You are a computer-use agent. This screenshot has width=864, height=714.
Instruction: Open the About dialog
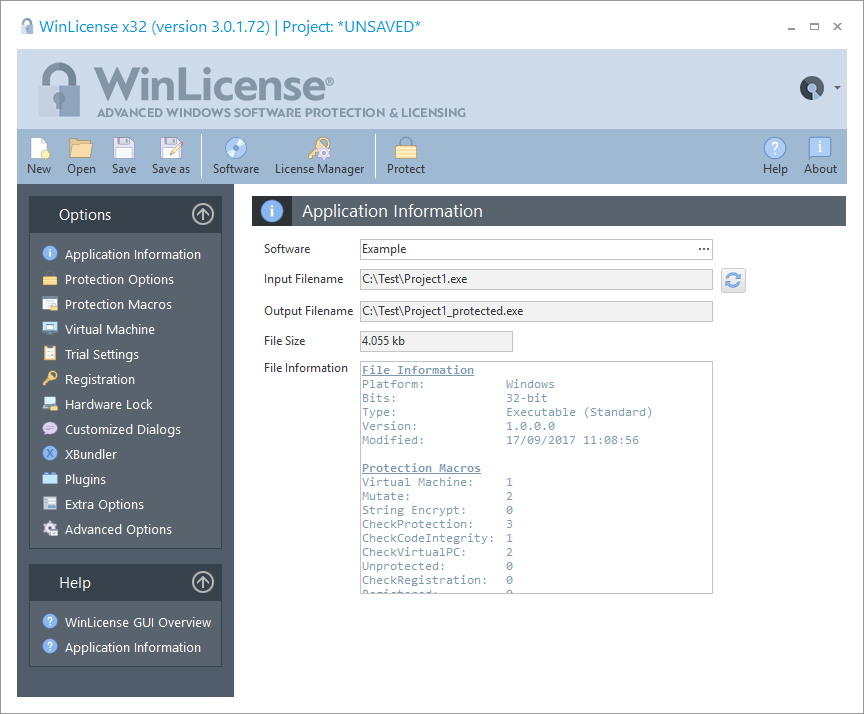tap(820, 155)
